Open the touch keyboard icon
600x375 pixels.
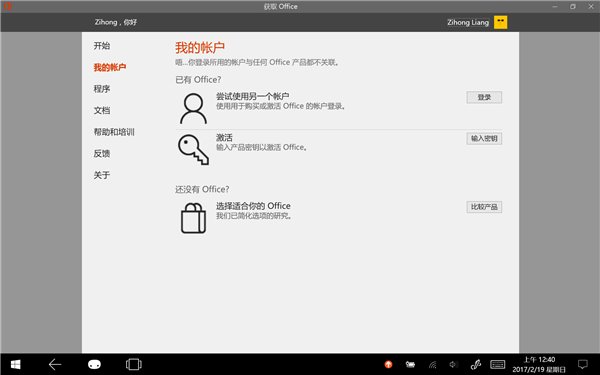pos(497,365)
